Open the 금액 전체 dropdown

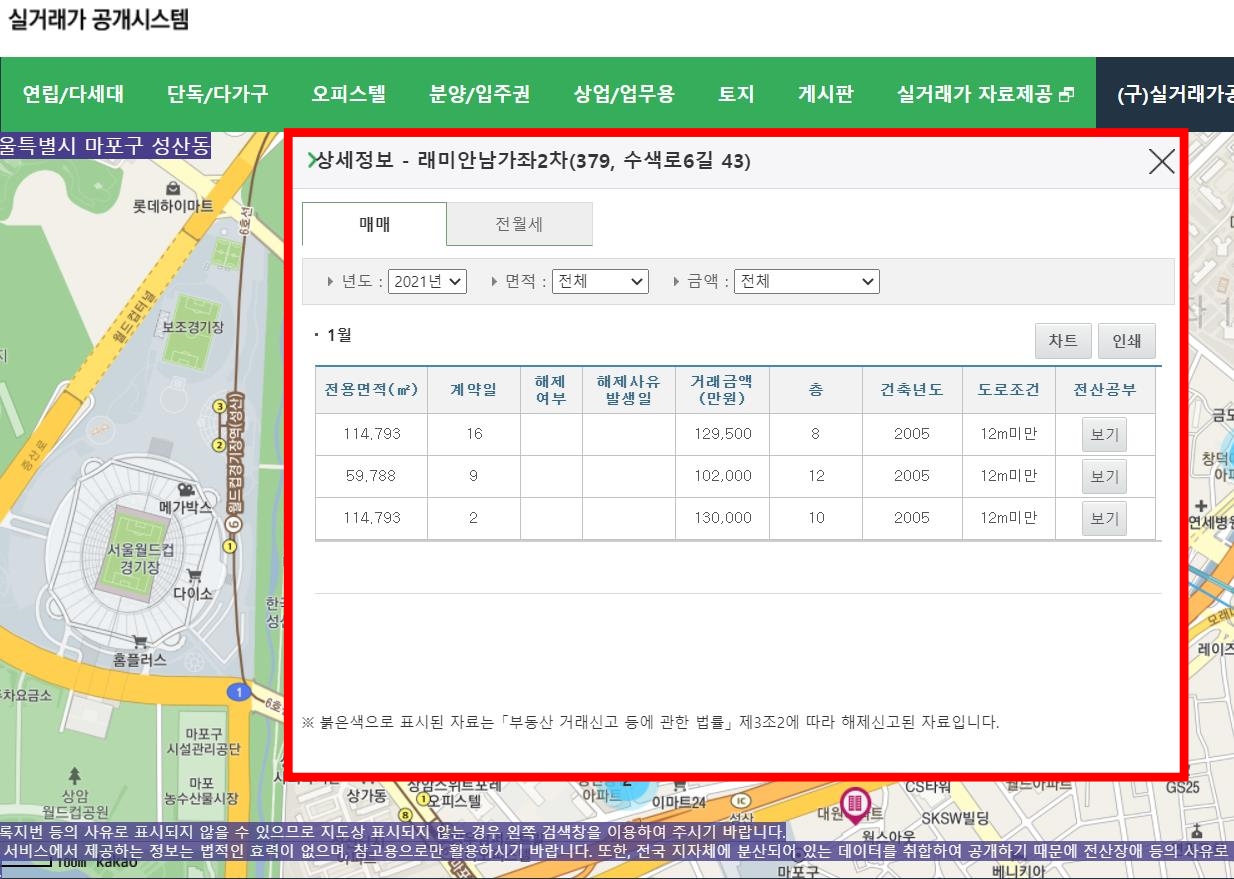point(806,282)
